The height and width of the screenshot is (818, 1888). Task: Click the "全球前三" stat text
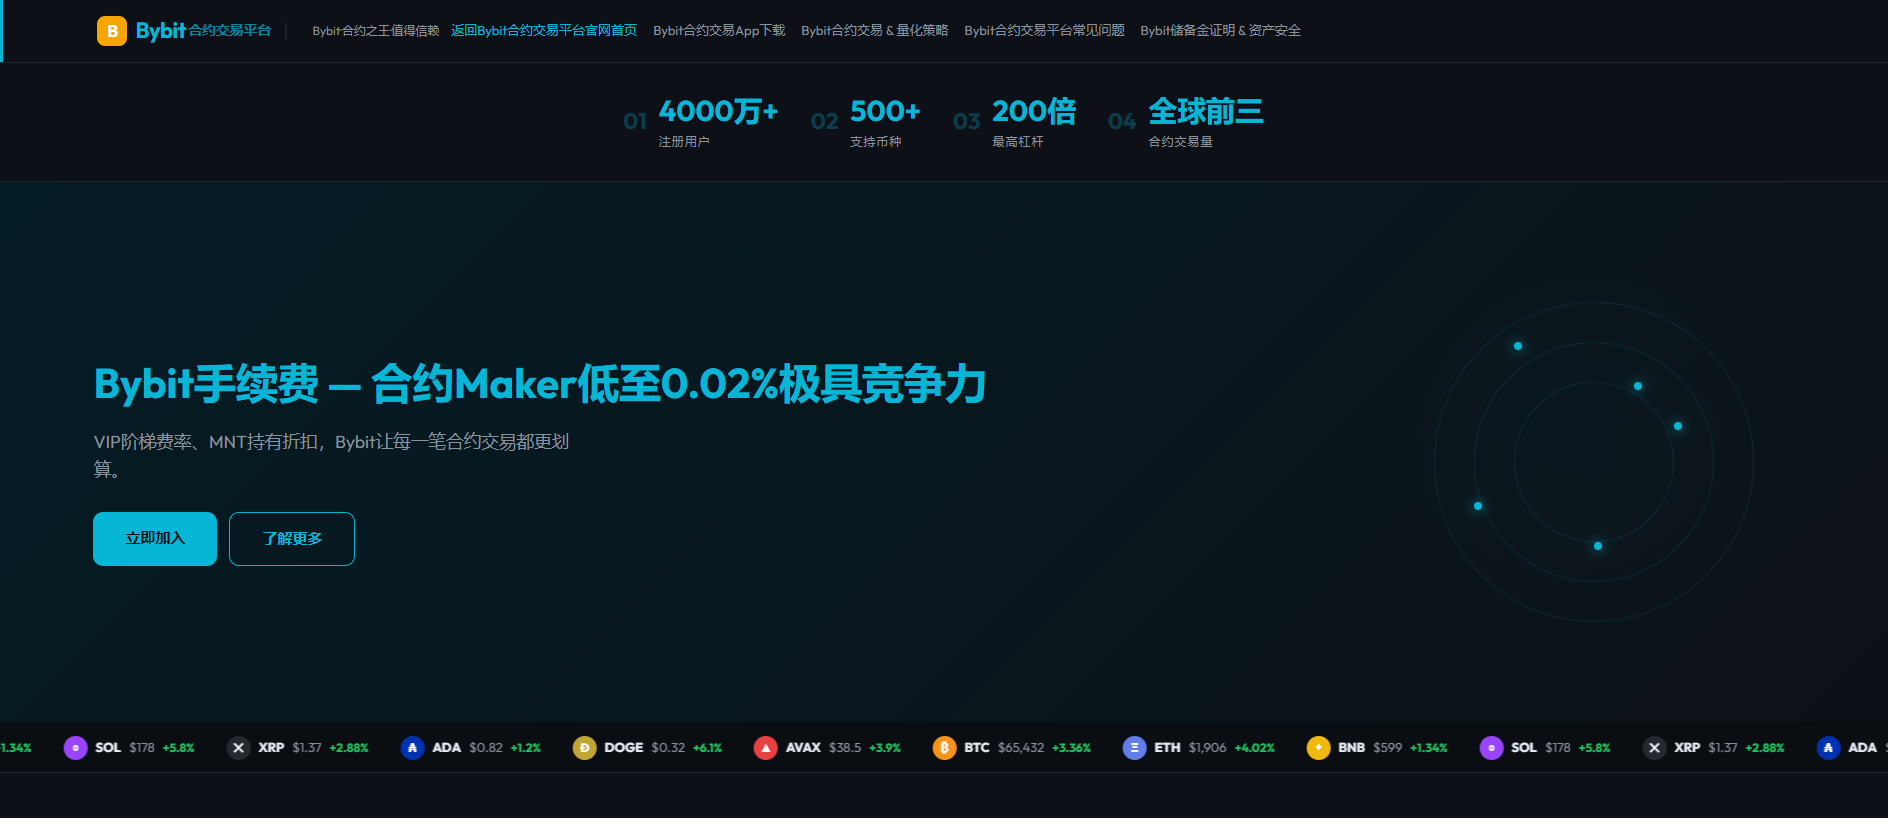tap(1206, 111)
